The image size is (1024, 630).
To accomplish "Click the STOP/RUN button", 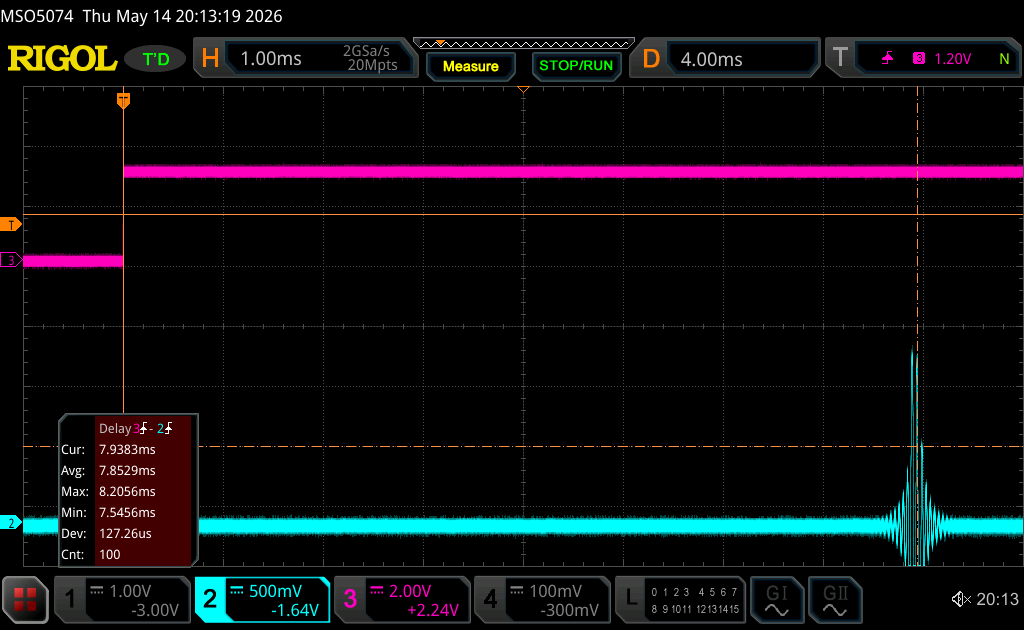I will tap(576, 66).
